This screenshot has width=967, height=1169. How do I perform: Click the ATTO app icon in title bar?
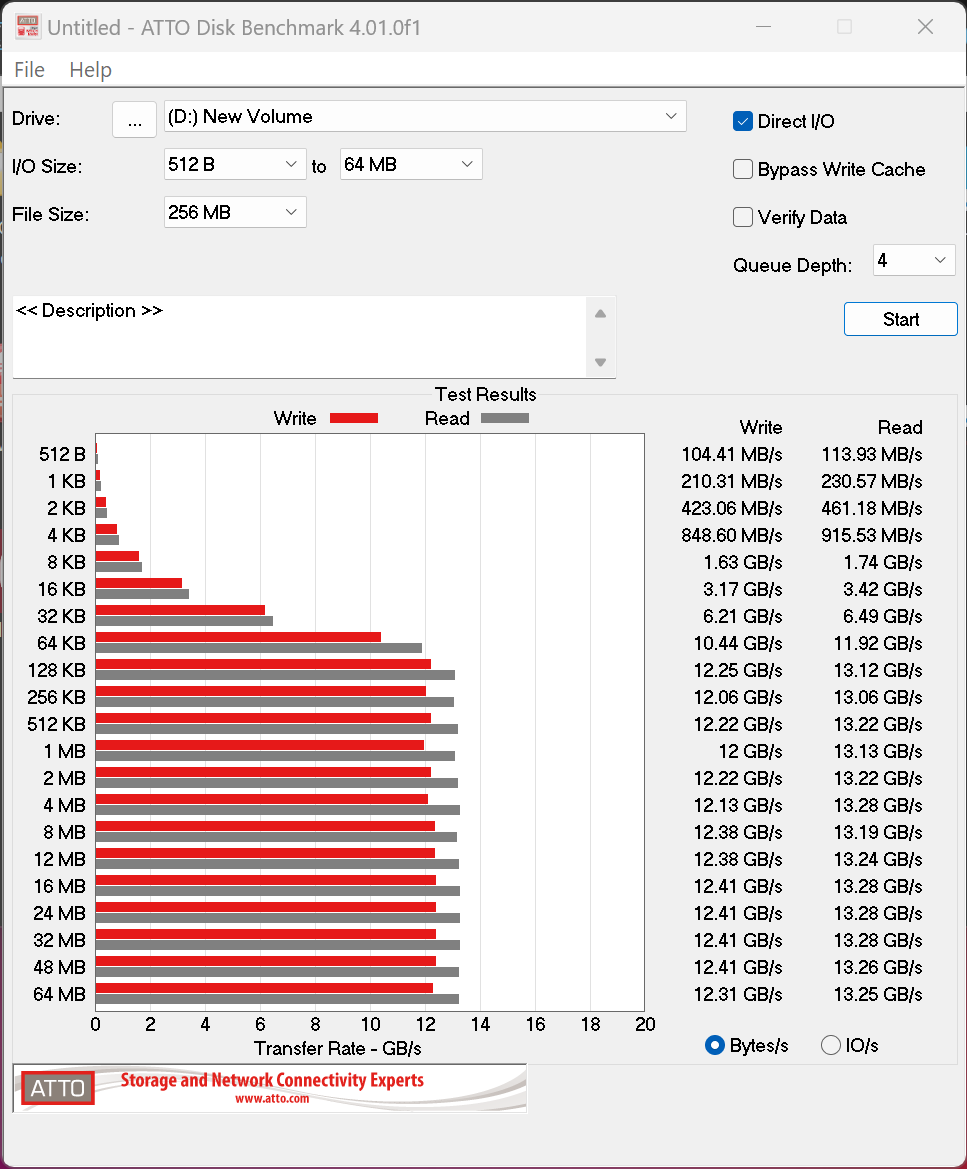click(x=27, y=27)
